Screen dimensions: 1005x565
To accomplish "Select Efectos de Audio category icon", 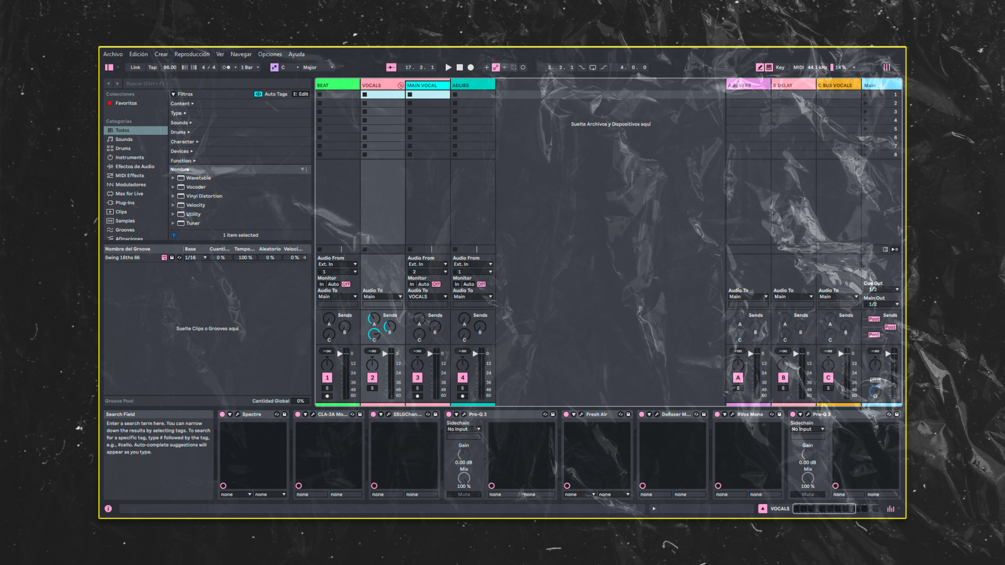I will pyautogui.click(x=110, y=167).
